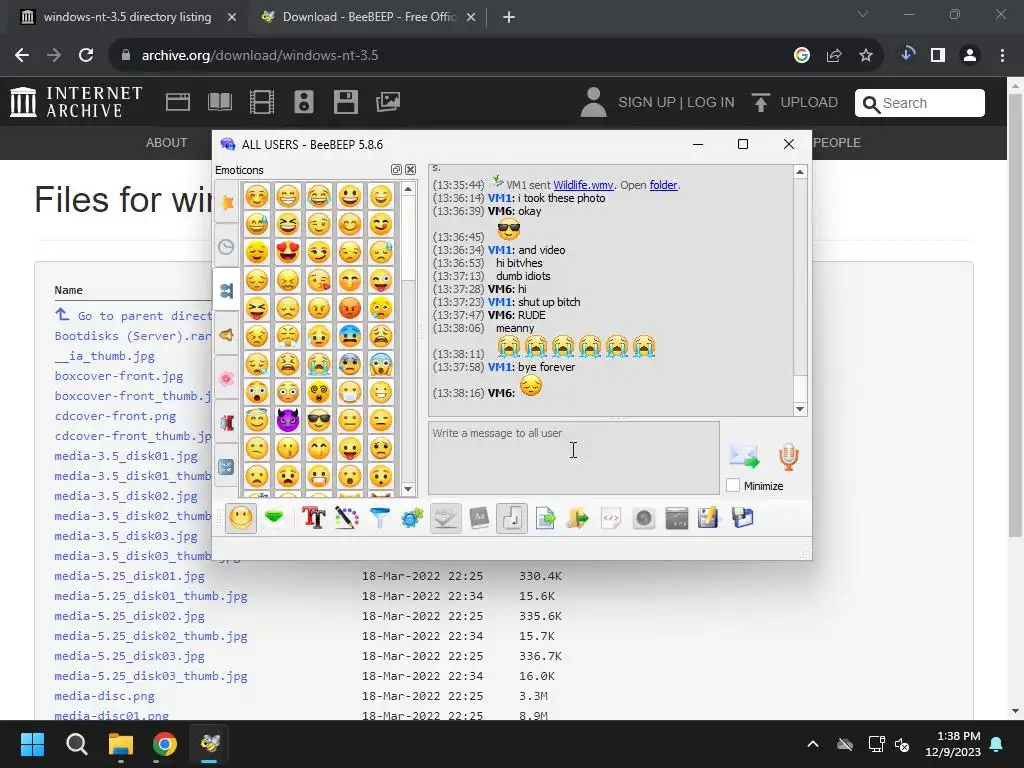This screenshot has height=768, width=1024.
Task: Insert the blue-forehead cold sweat emoji
Action: (x=350, y=336)
